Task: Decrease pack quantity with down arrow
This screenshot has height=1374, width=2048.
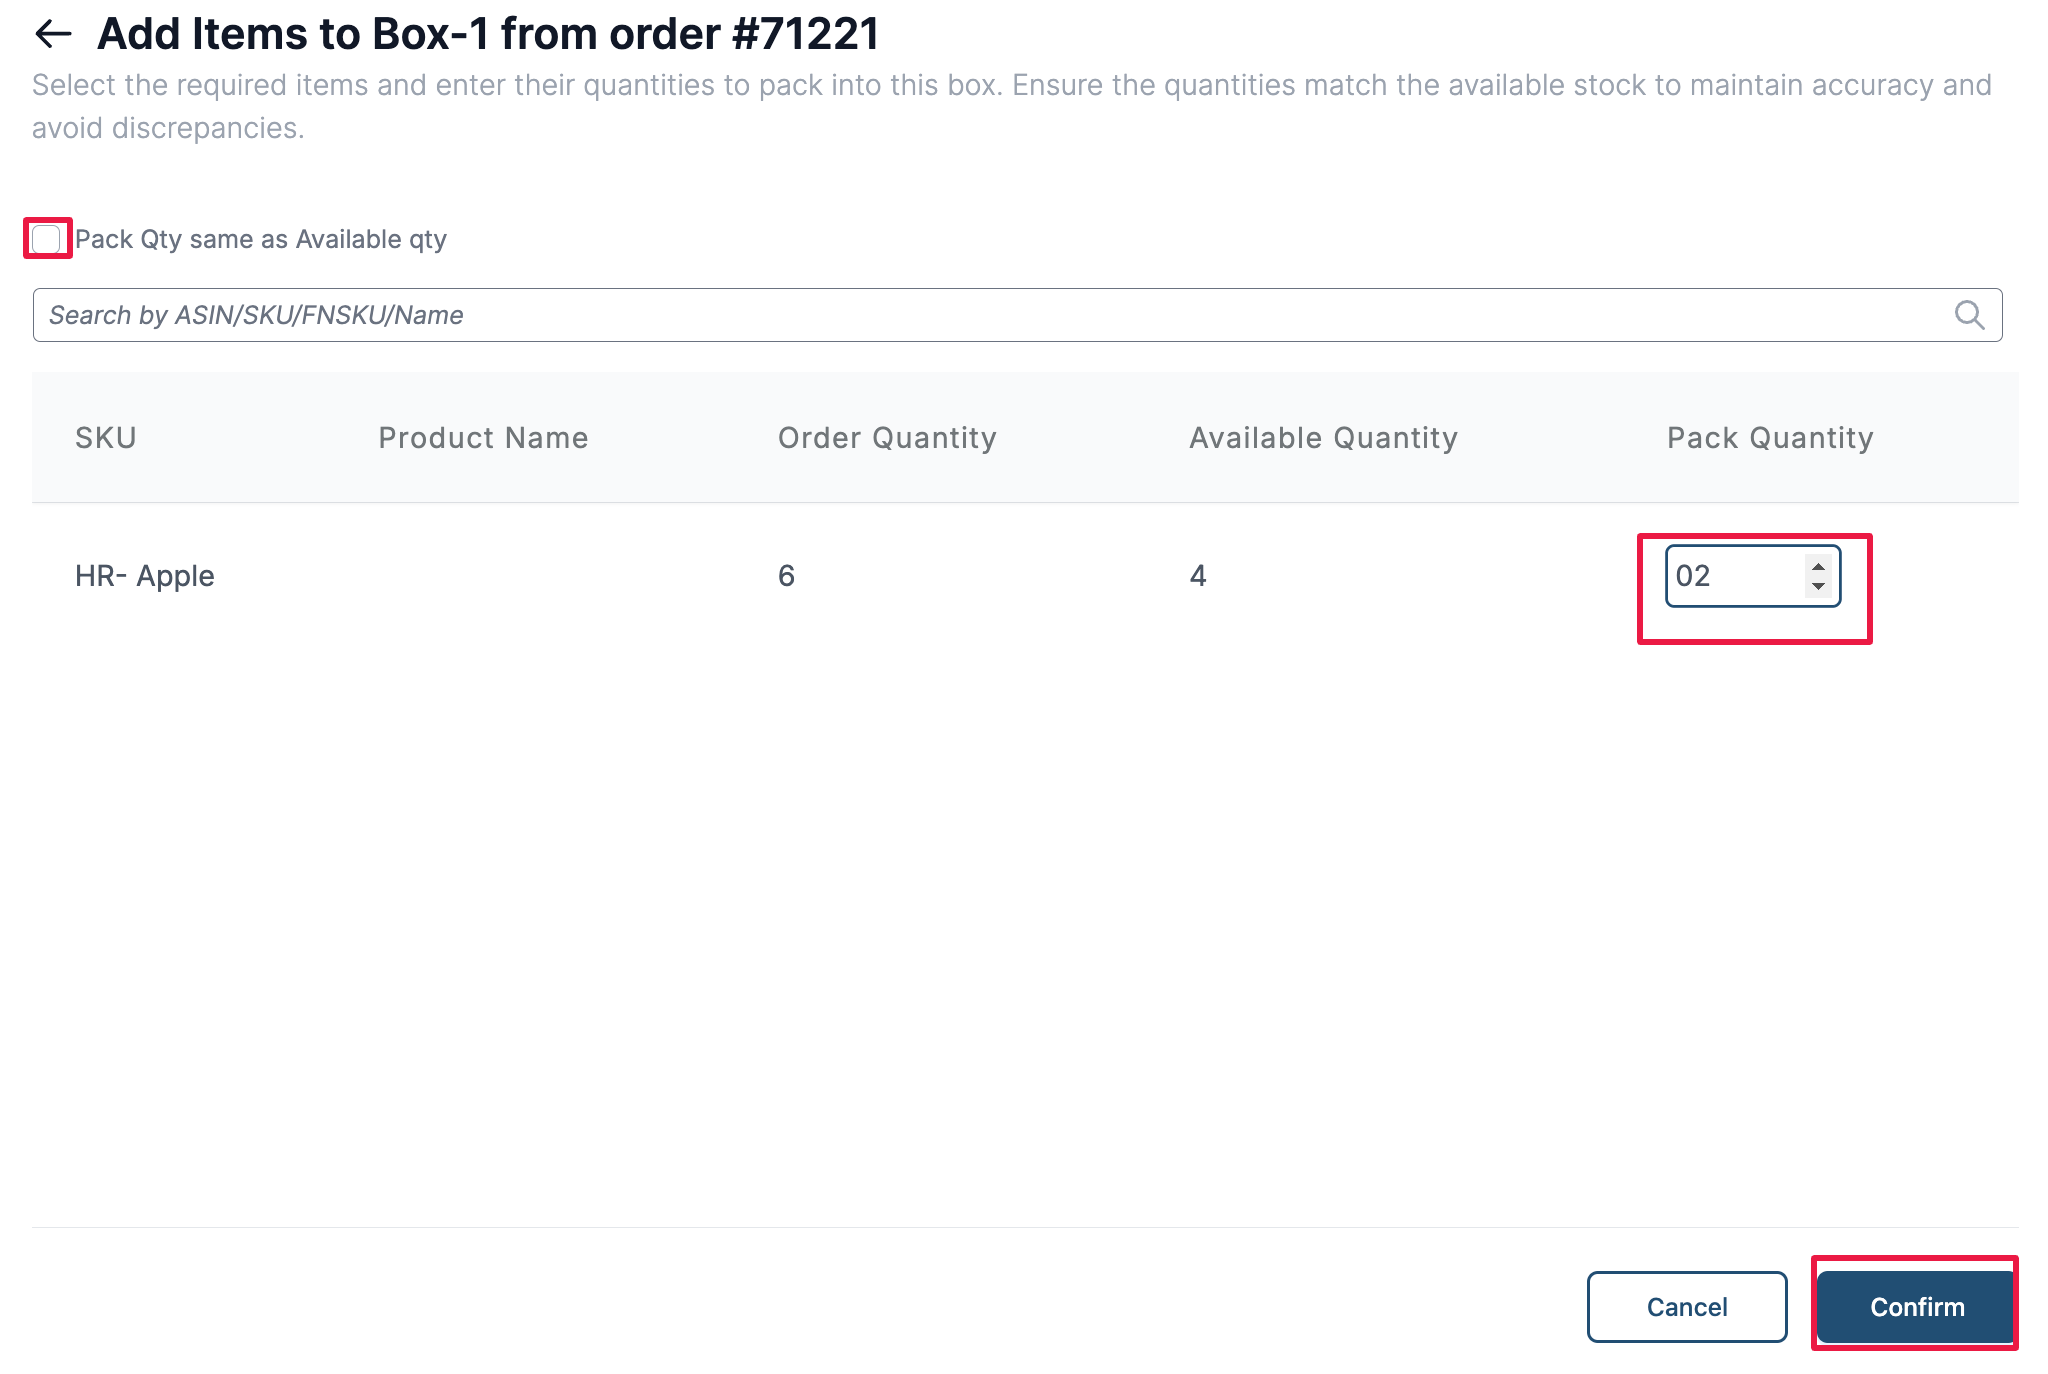Action: 1818,587
